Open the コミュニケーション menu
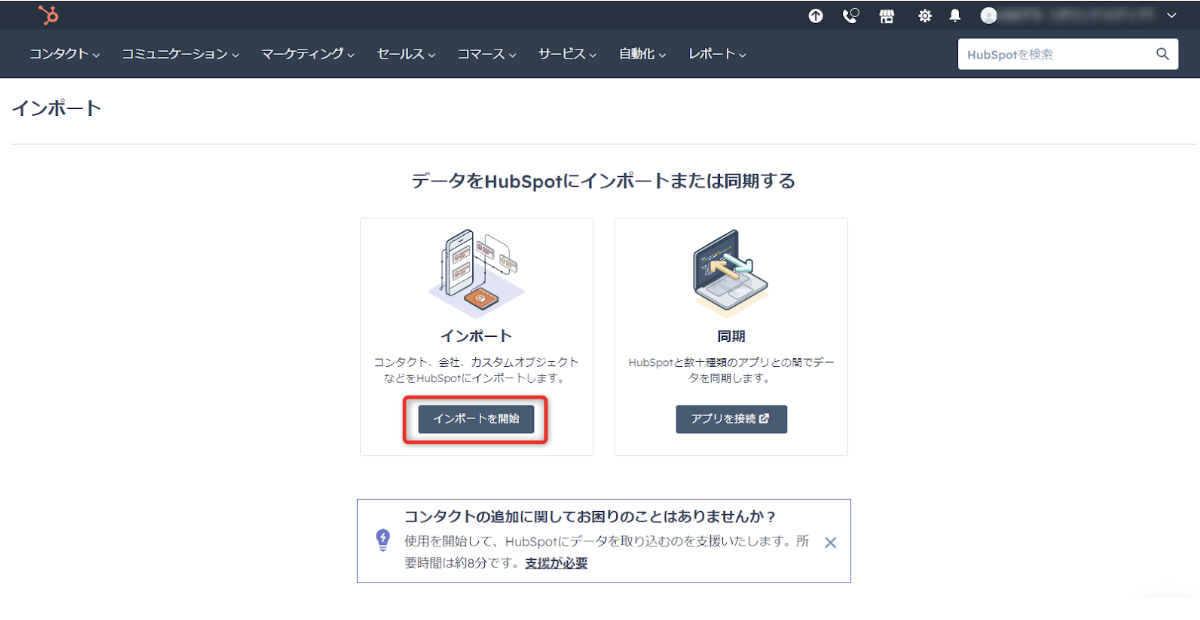Screen dimensions: 1200x620 181,54
